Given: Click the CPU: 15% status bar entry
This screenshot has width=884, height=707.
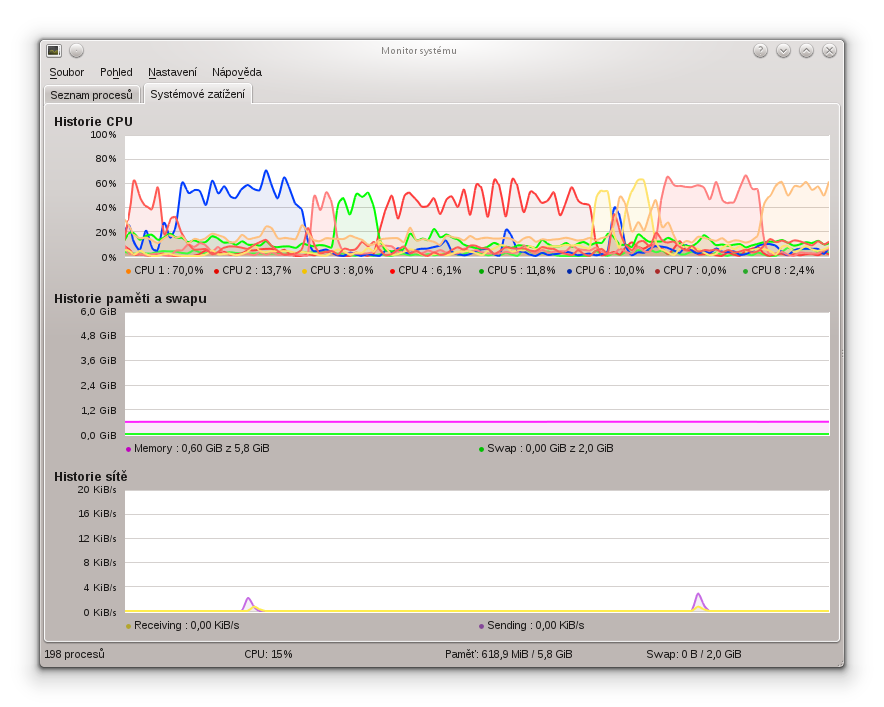Looking at the screenshot, I should (x=268, y=654).
